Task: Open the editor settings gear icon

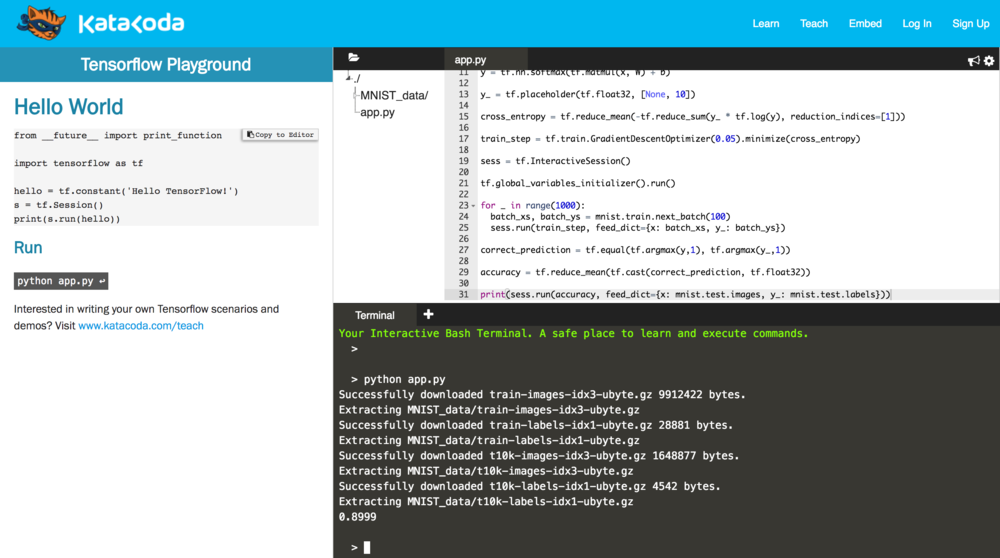Action: click(x=989, y=61)
